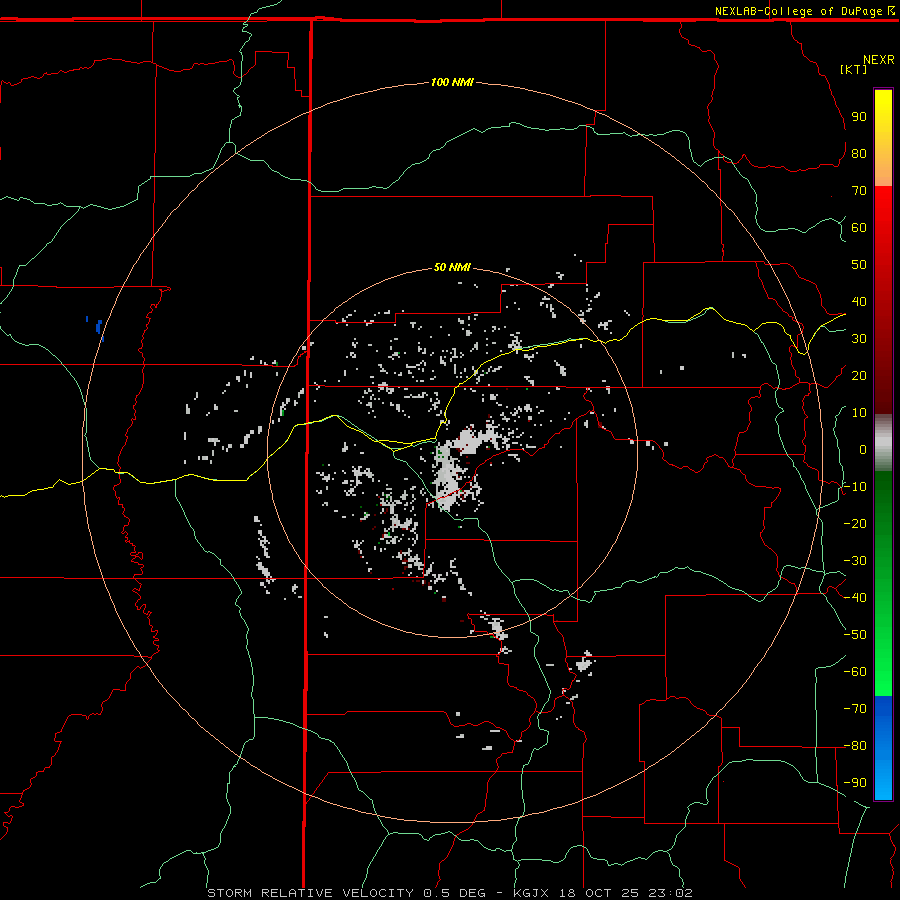The height and width of the screenshot is (900, 900).
Task: Click the -90 value on velocity scale
Action: tap(855, 783)
